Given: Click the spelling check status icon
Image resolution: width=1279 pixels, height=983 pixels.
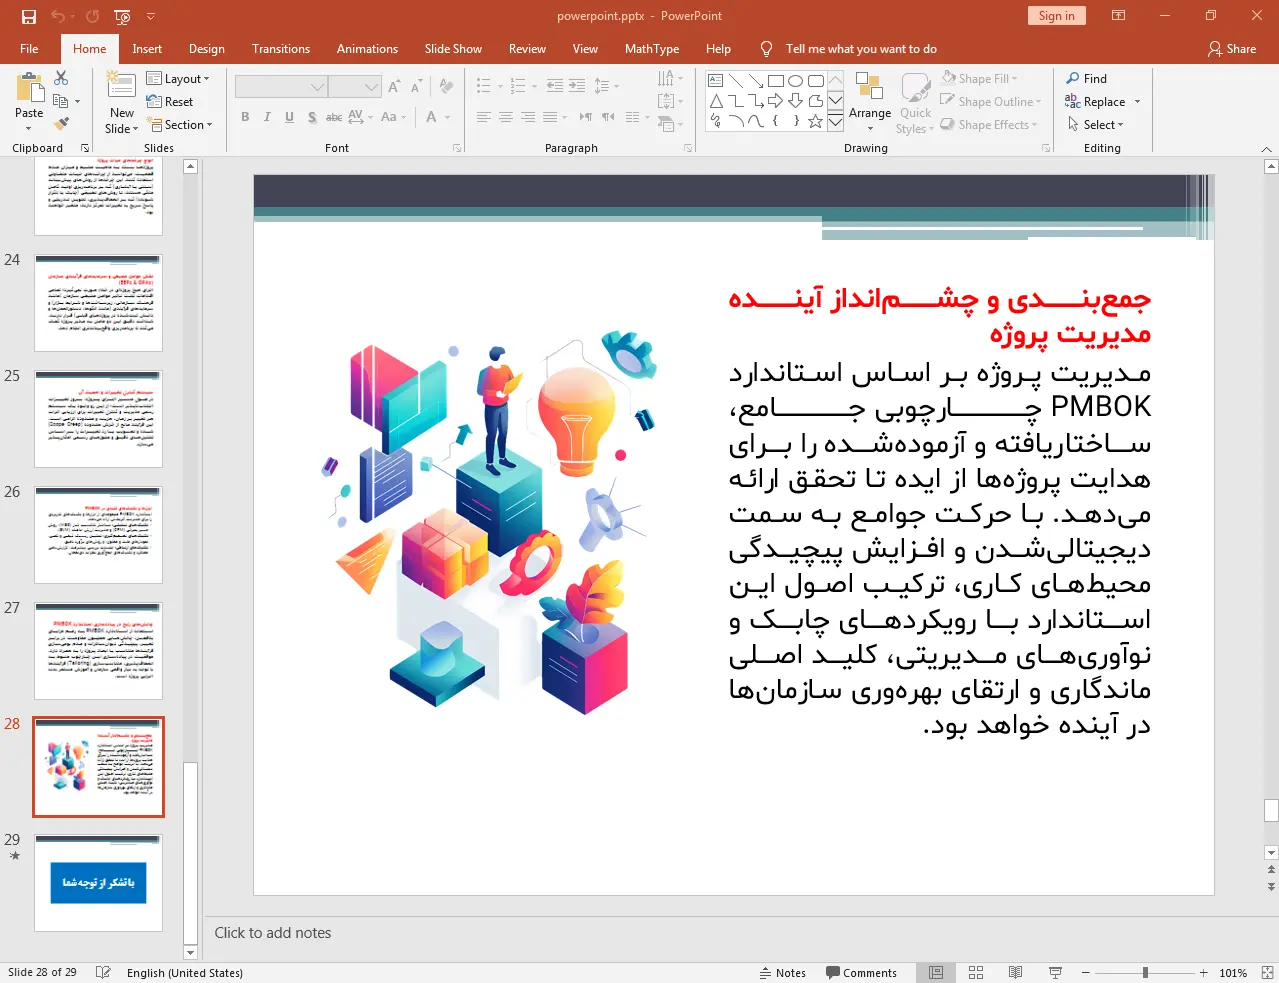Looking at the screenshot, I should coord(103,972).
